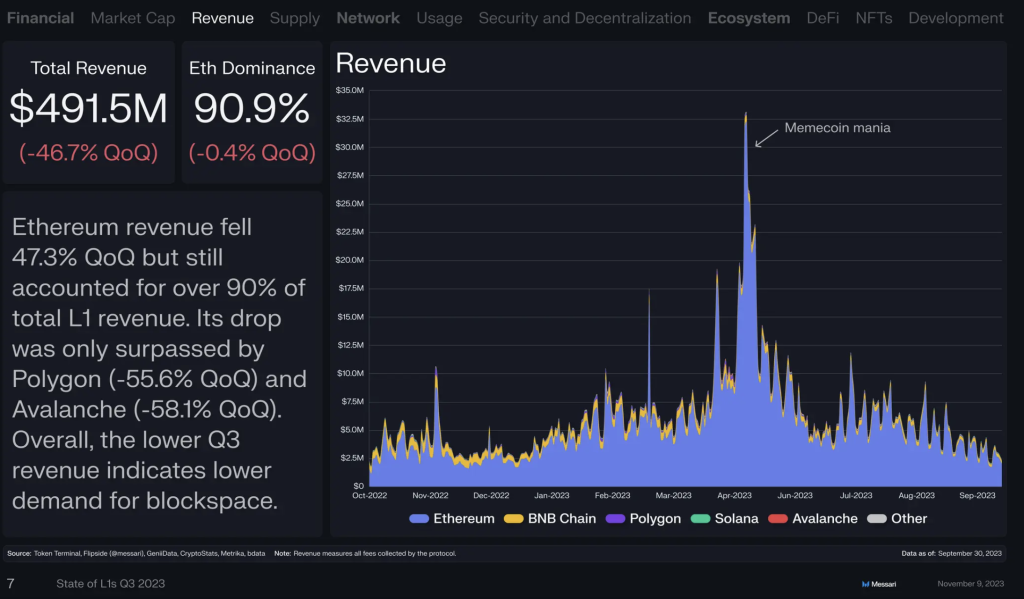Click the Jul-2023 x-axis label
Screen dimensions: 1024x599
(856, 495)
